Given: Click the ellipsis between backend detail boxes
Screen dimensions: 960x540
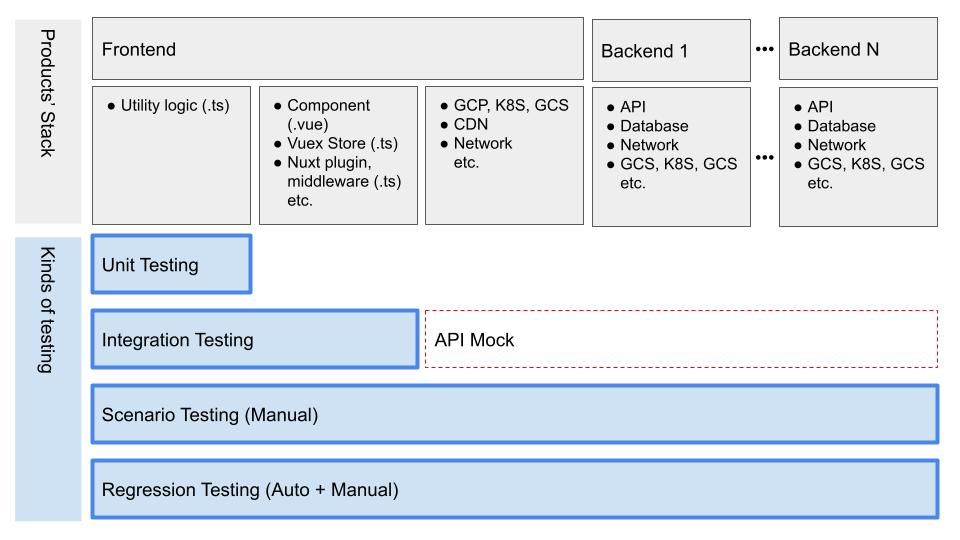Looking at the screenshot, I should pos(764,157).
